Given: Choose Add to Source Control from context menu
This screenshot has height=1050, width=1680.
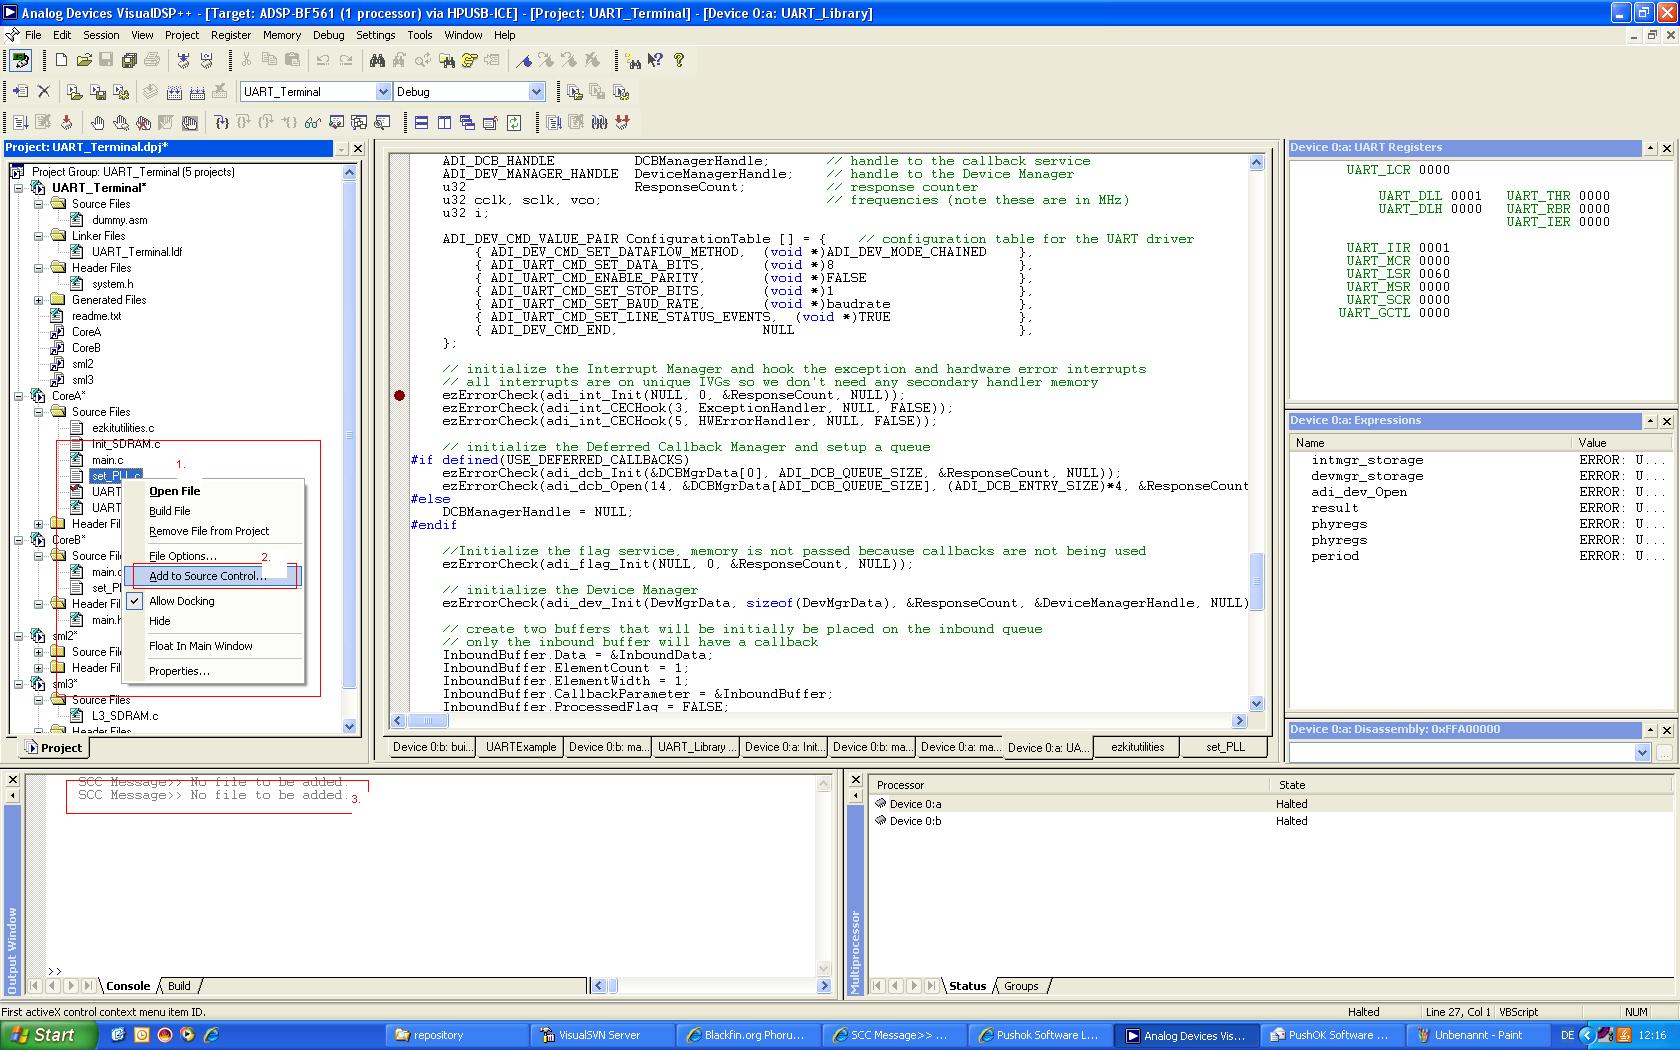Looking at the screenshot, I should 207,576.
